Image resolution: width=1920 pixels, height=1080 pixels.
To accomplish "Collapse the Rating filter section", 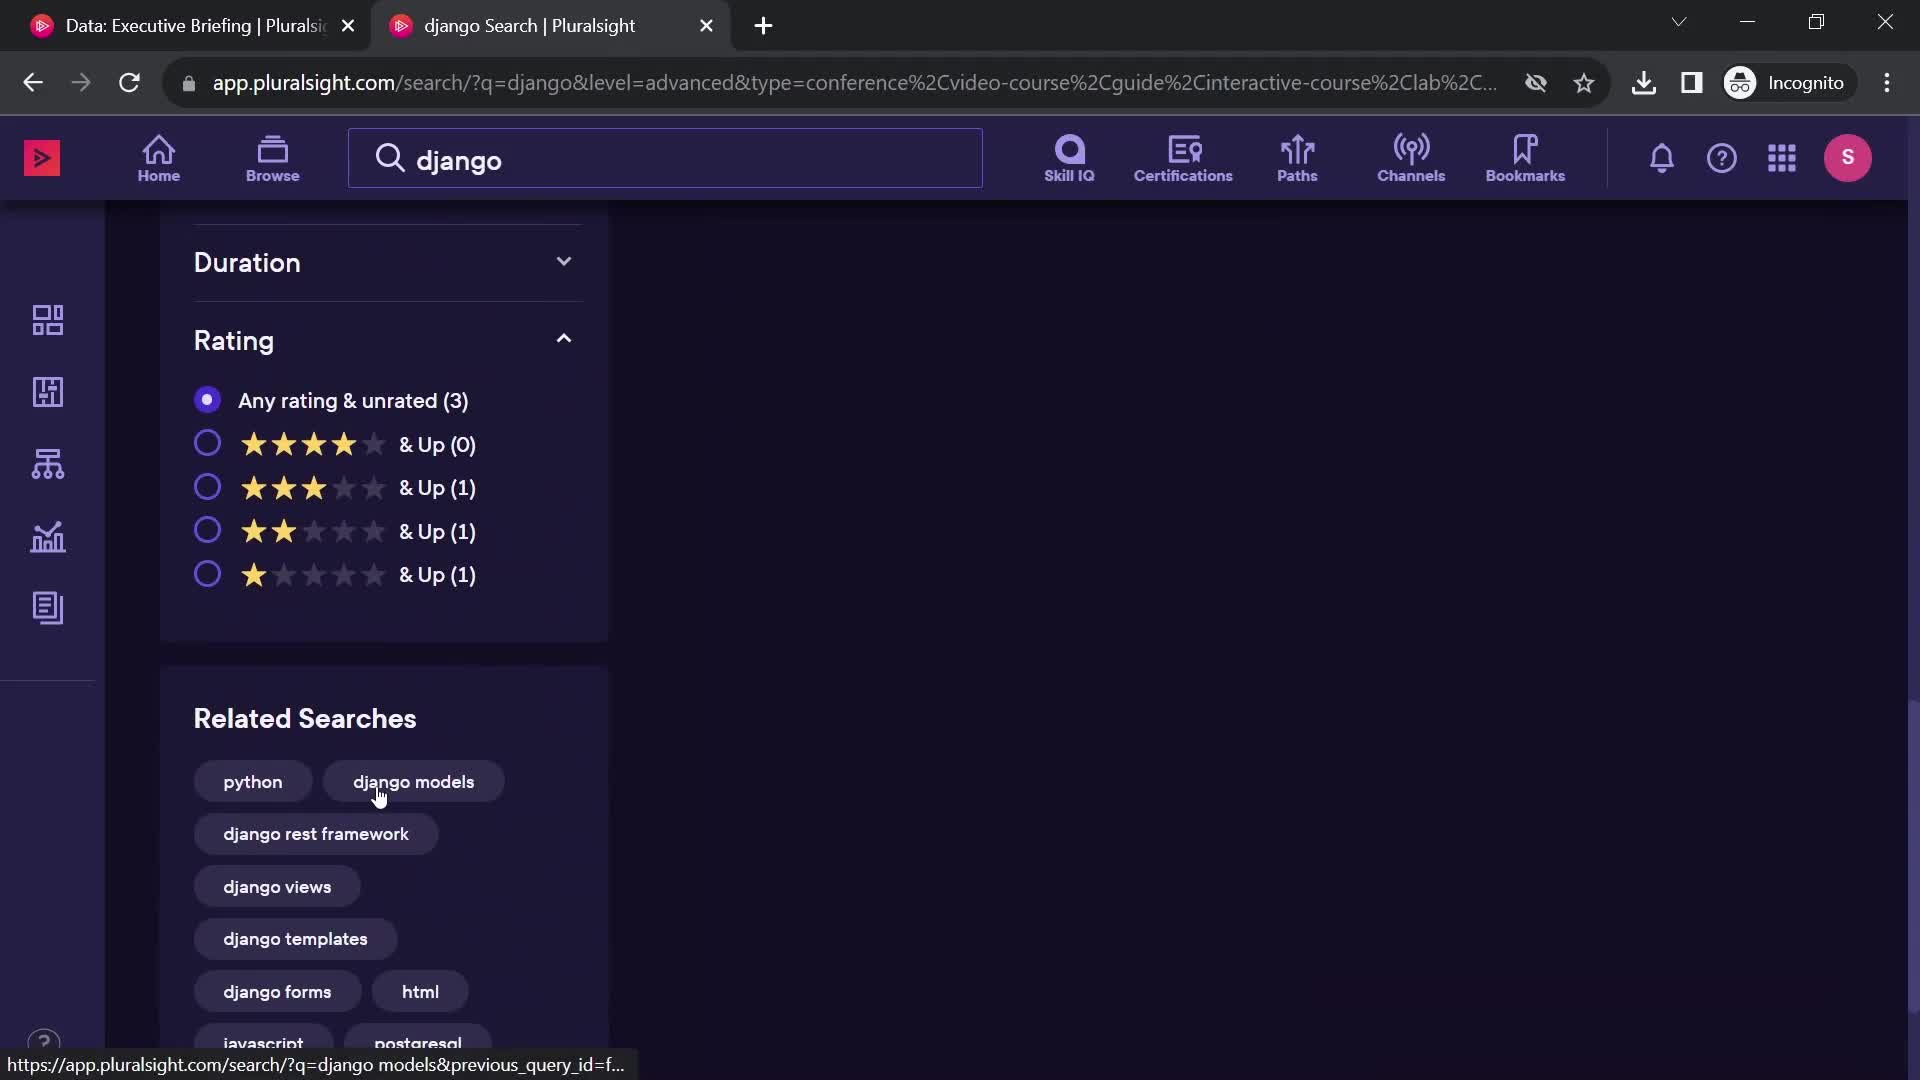I will click(x=563, y=339).
